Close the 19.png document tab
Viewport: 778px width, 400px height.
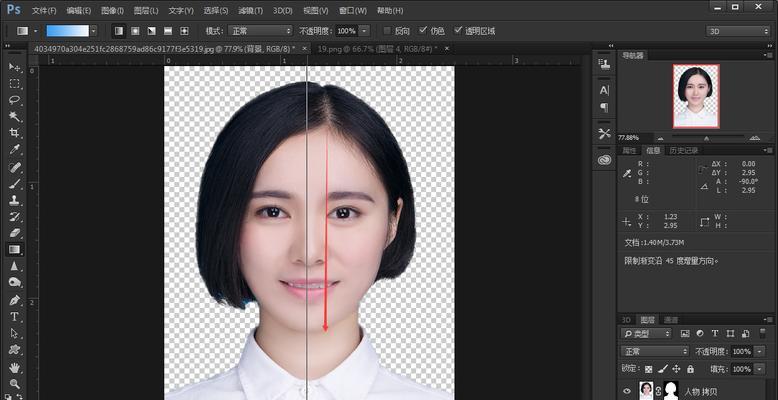click(447, 49)
